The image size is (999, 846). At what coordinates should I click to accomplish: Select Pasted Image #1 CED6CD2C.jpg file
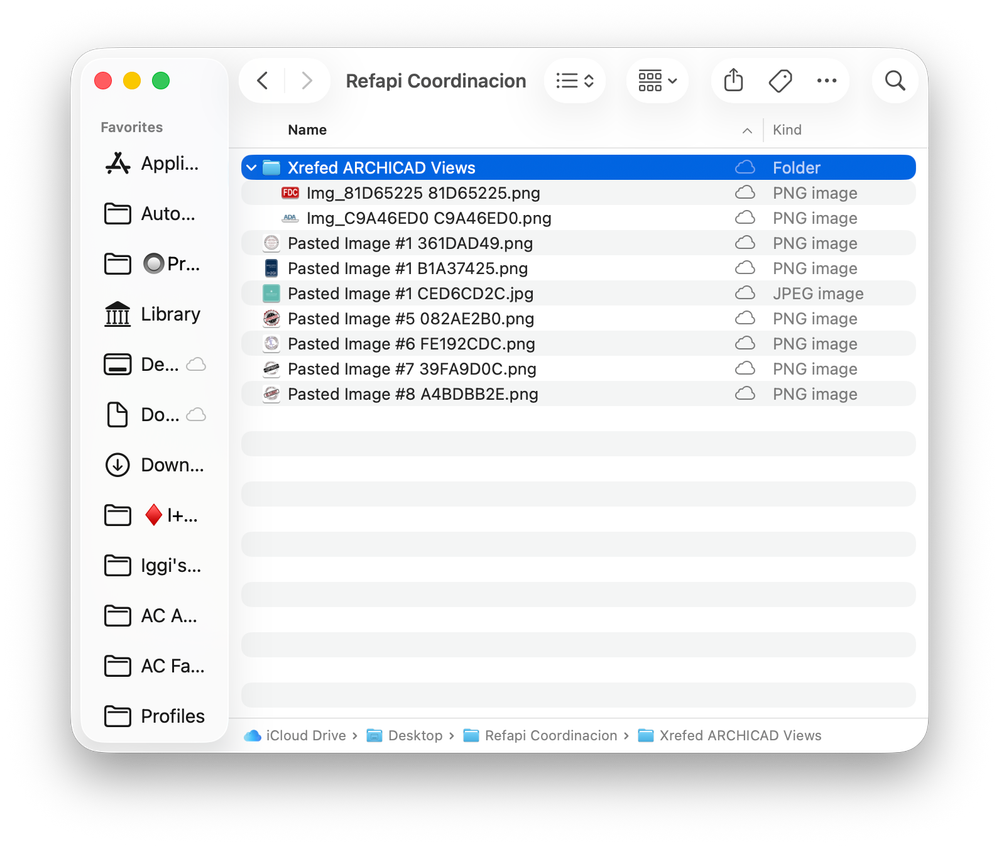click(579, 294)
